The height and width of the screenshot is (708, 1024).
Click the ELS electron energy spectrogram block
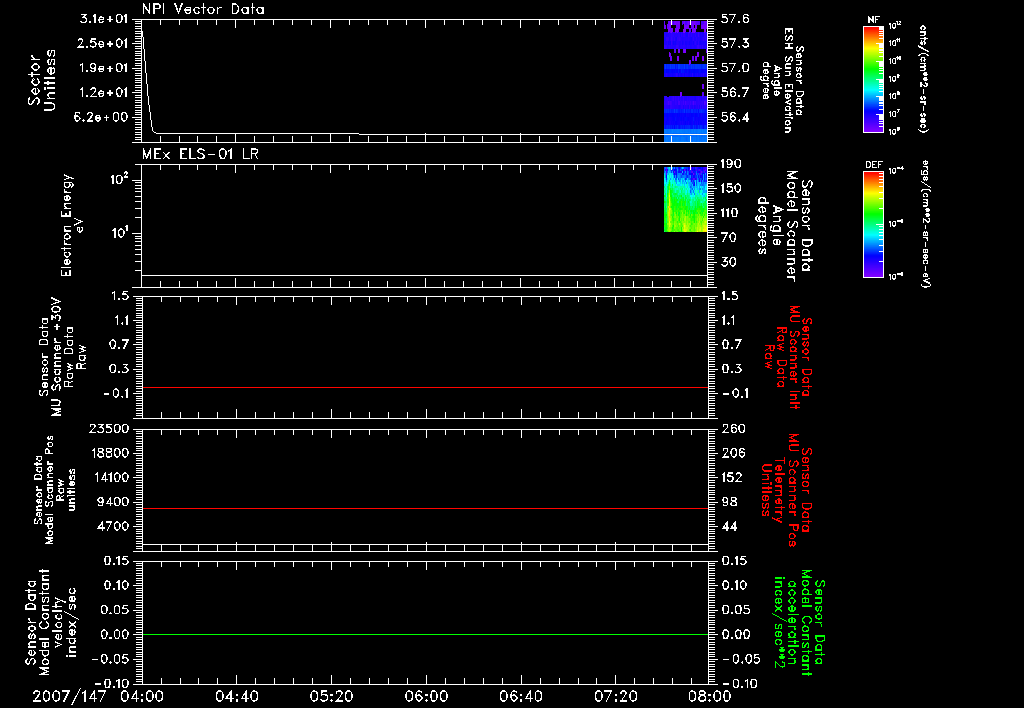pyautogui.click(x=686, y=199)
